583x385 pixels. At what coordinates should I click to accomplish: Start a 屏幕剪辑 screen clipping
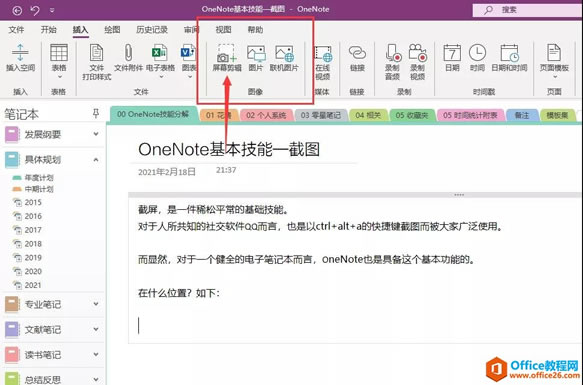tap(227, 58)
